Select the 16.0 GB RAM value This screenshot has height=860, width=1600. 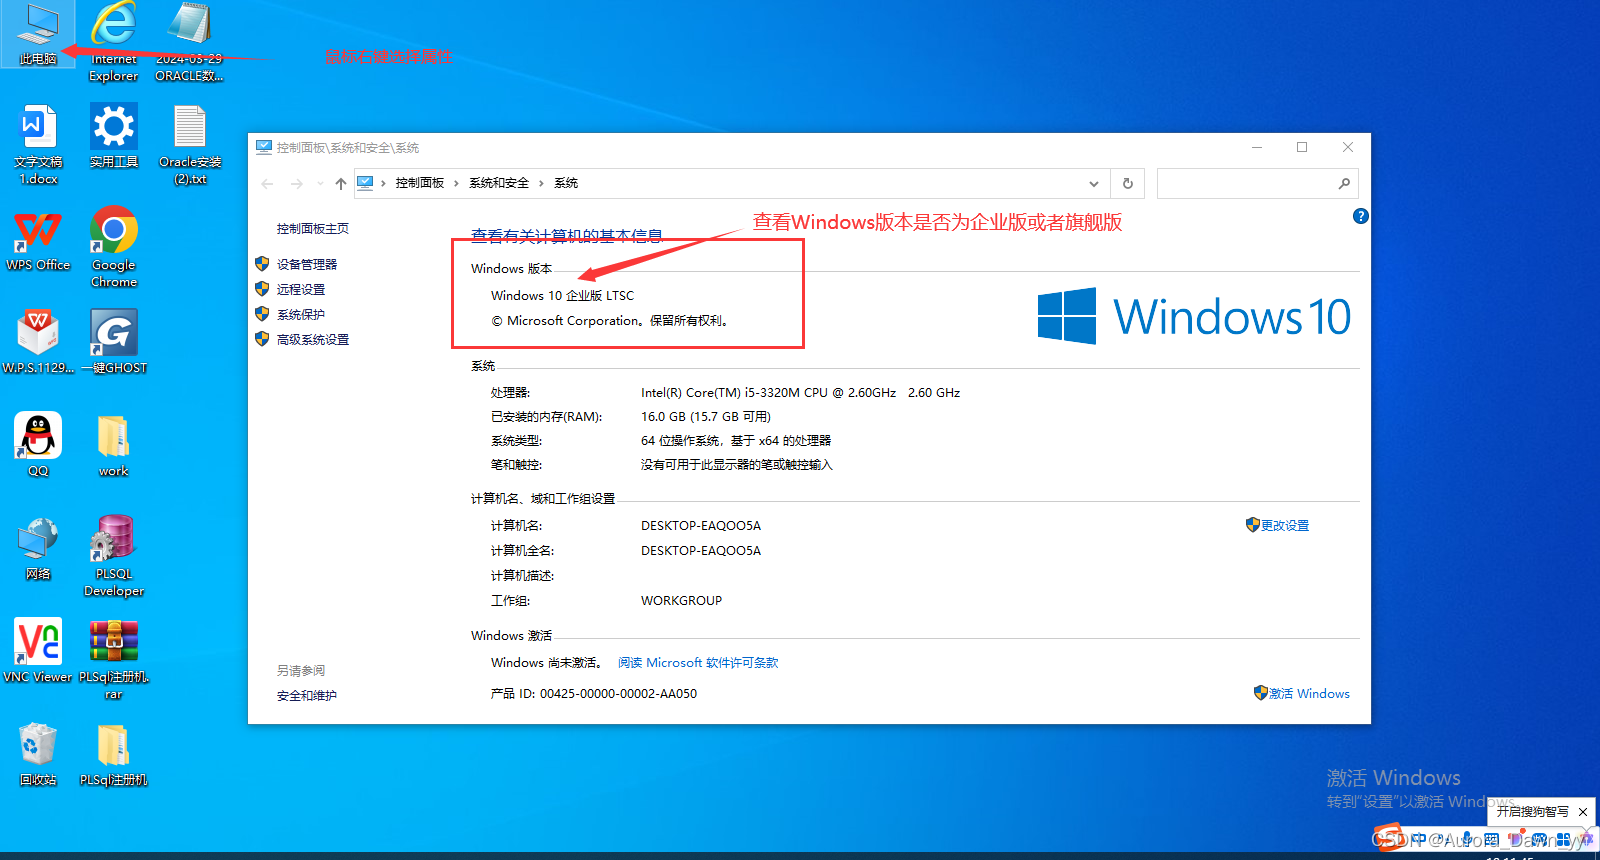[706, 416]
